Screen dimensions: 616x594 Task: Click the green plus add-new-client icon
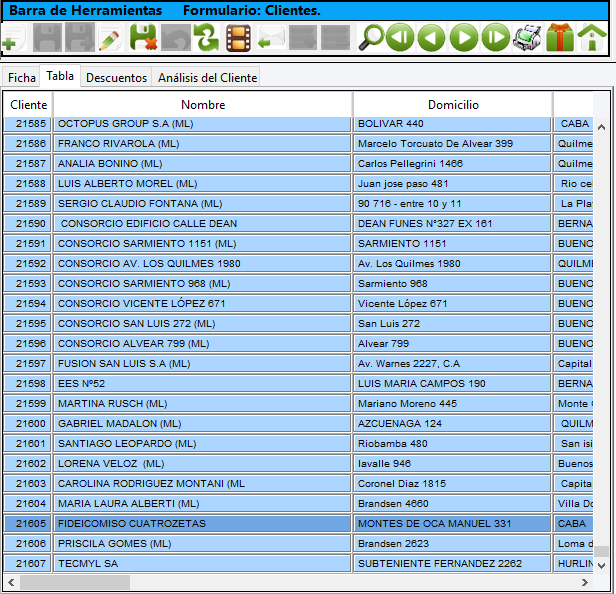point(9,41)
